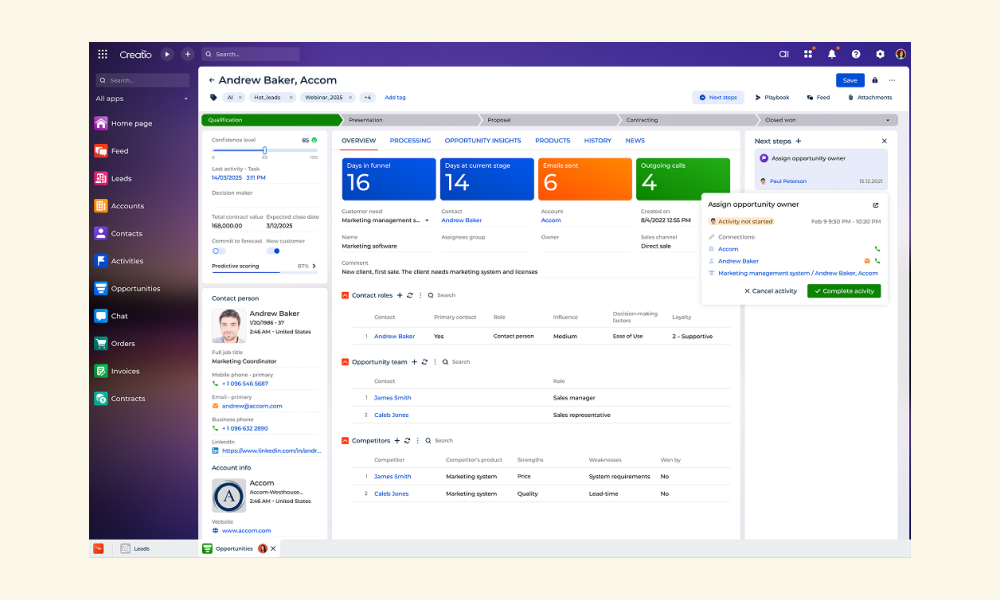Toggle the Commit to forecast switch
This screenshot has height=600, width=1000.
(218, 251)
